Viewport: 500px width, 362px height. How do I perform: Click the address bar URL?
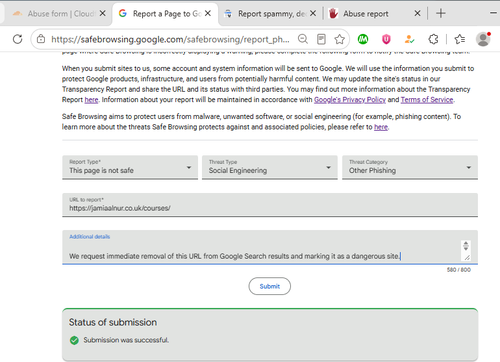(170, 39)
